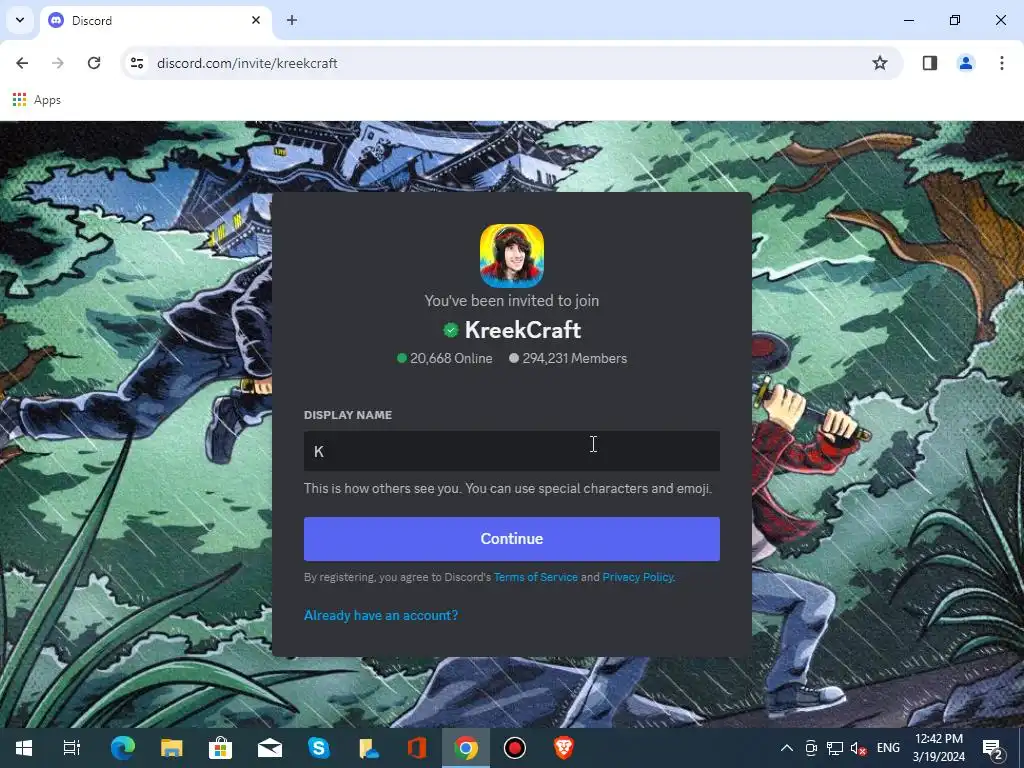
Task: Select the Discord browser tab
Action: (x=155, y=20)
